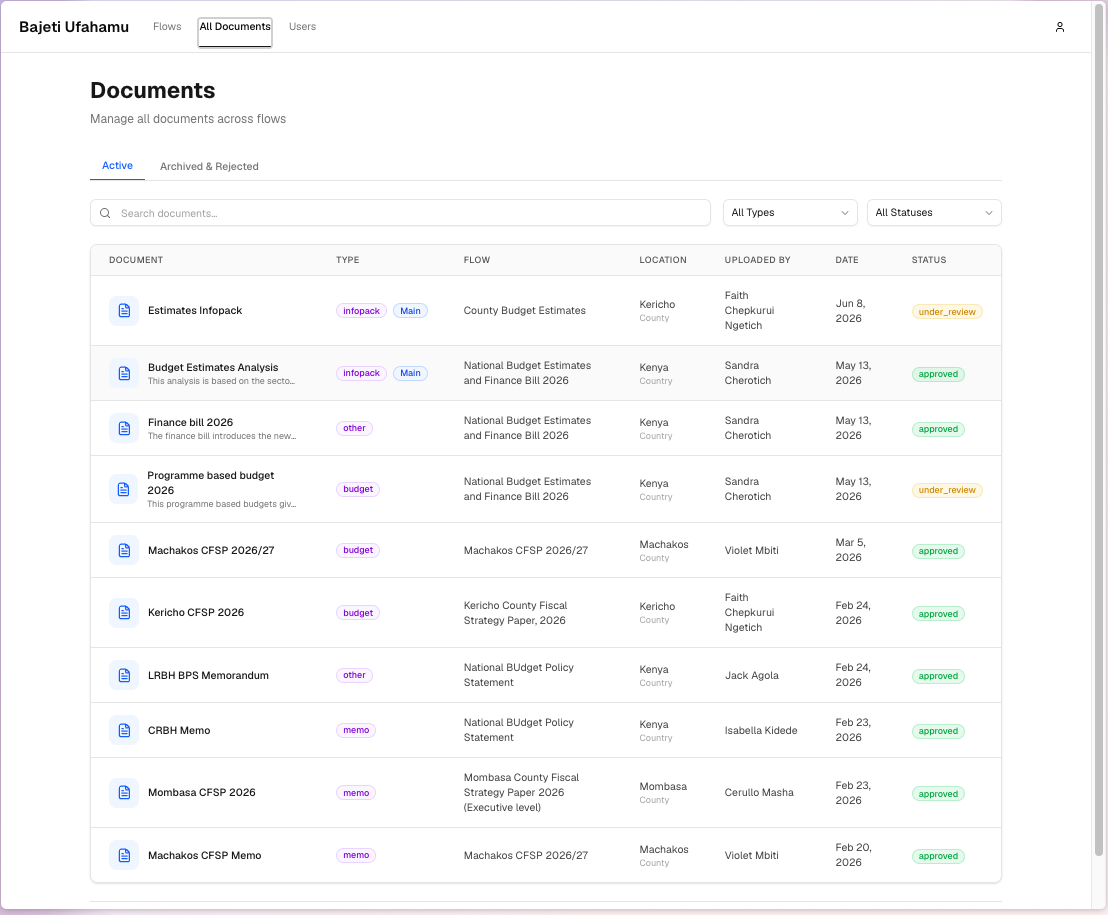Viewport: 1108px width, 915px height.
Task: Click Main tag in Estimates Infopack row
Action: point(410,311)
